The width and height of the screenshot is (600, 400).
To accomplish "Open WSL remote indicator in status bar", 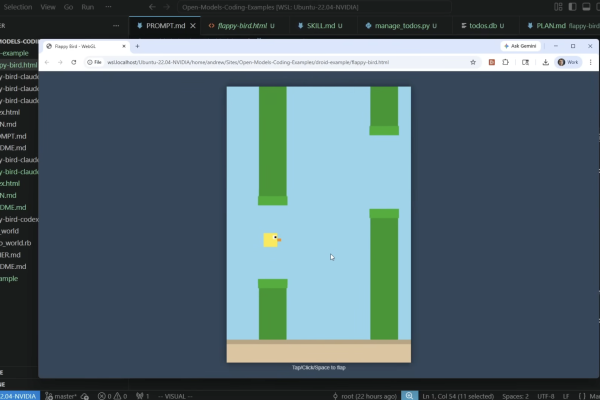I will (x=20, y=396).
